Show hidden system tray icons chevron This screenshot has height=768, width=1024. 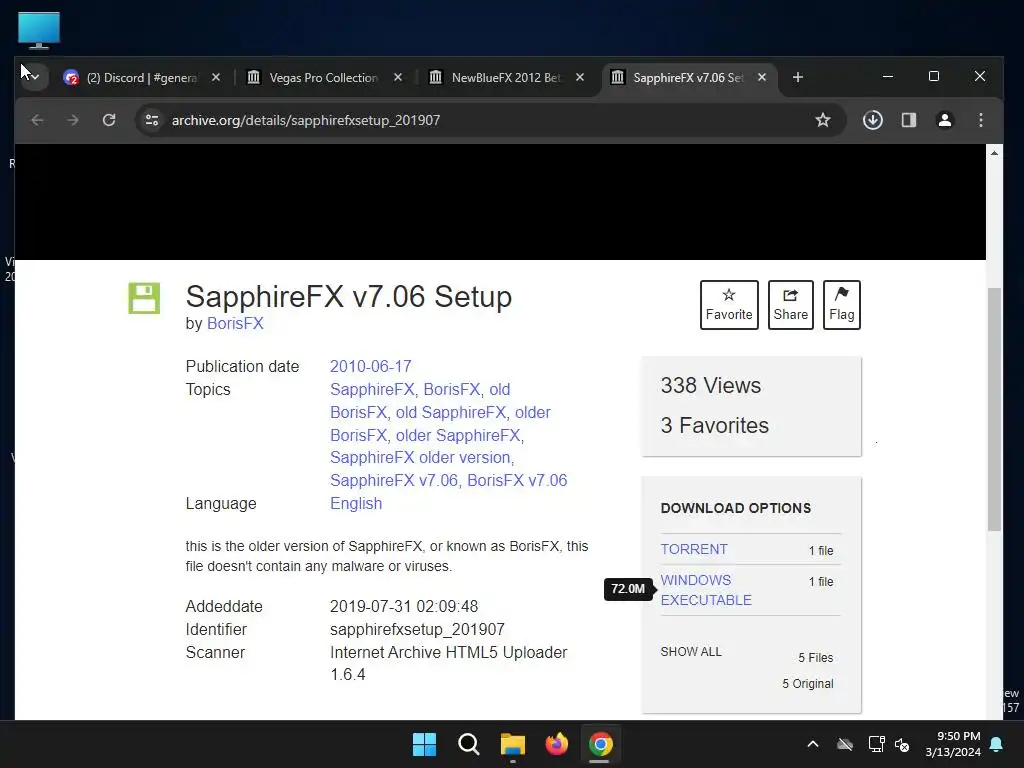pyautogui.click(x=812, y=744)
